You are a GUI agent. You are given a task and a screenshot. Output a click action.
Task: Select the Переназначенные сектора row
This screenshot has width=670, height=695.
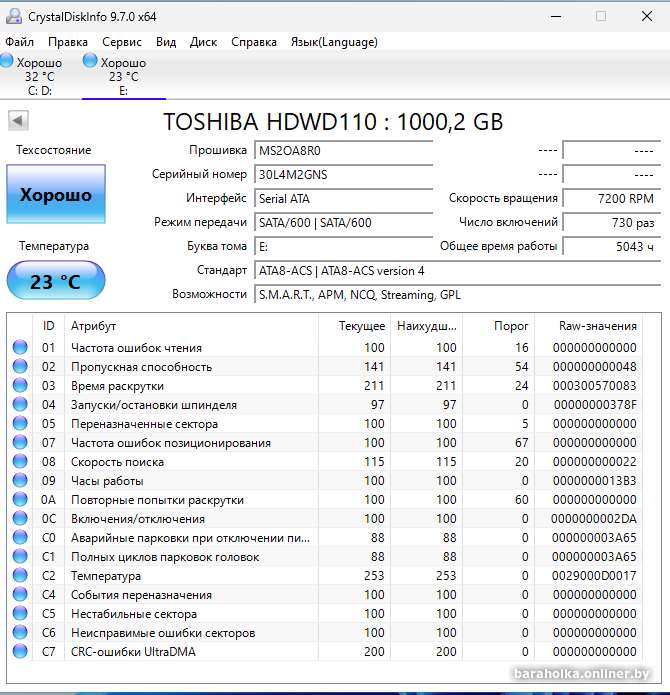pos(325,424)
